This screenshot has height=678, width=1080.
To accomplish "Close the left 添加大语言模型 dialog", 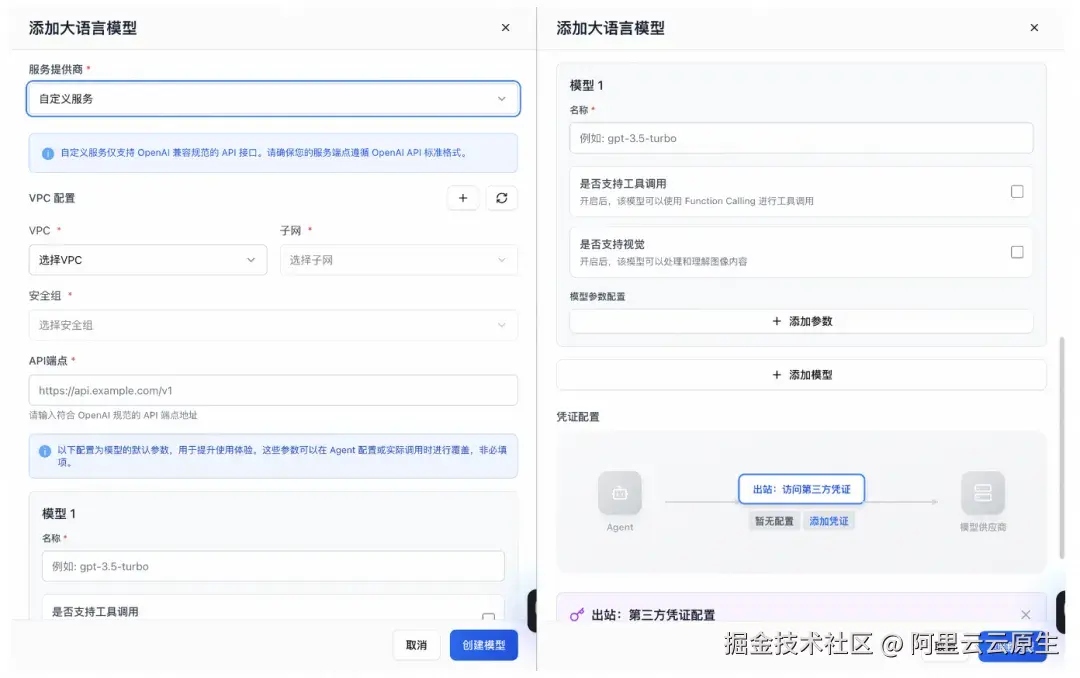I will (505, 28).
